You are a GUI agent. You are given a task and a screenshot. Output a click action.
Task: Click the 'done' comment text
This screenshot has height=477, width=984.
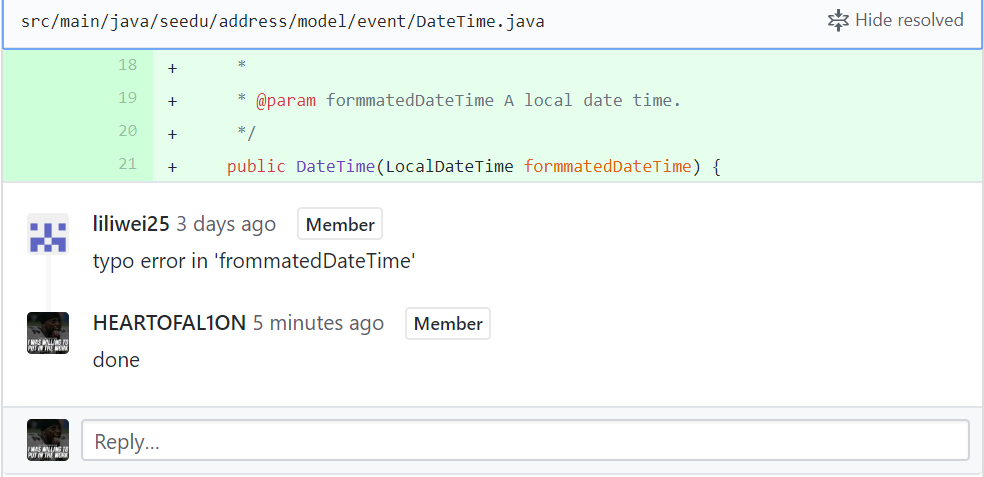pos(116,360)
